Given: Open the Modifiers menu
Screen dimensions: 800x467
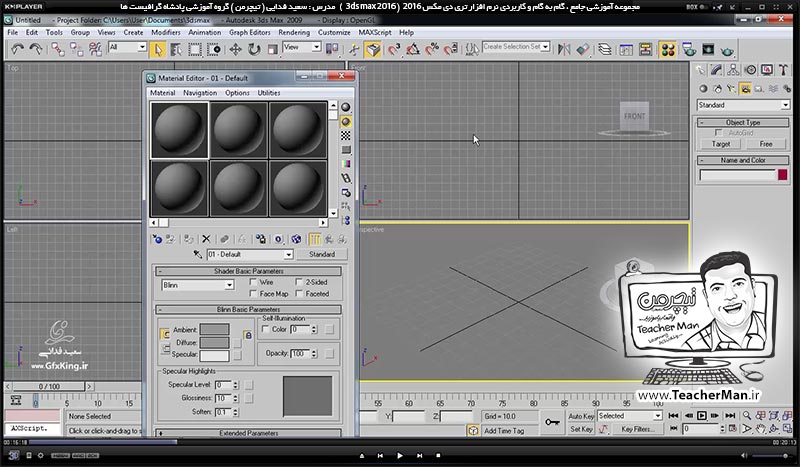Looking at the screenshot, I should click(x=166, y=32).
